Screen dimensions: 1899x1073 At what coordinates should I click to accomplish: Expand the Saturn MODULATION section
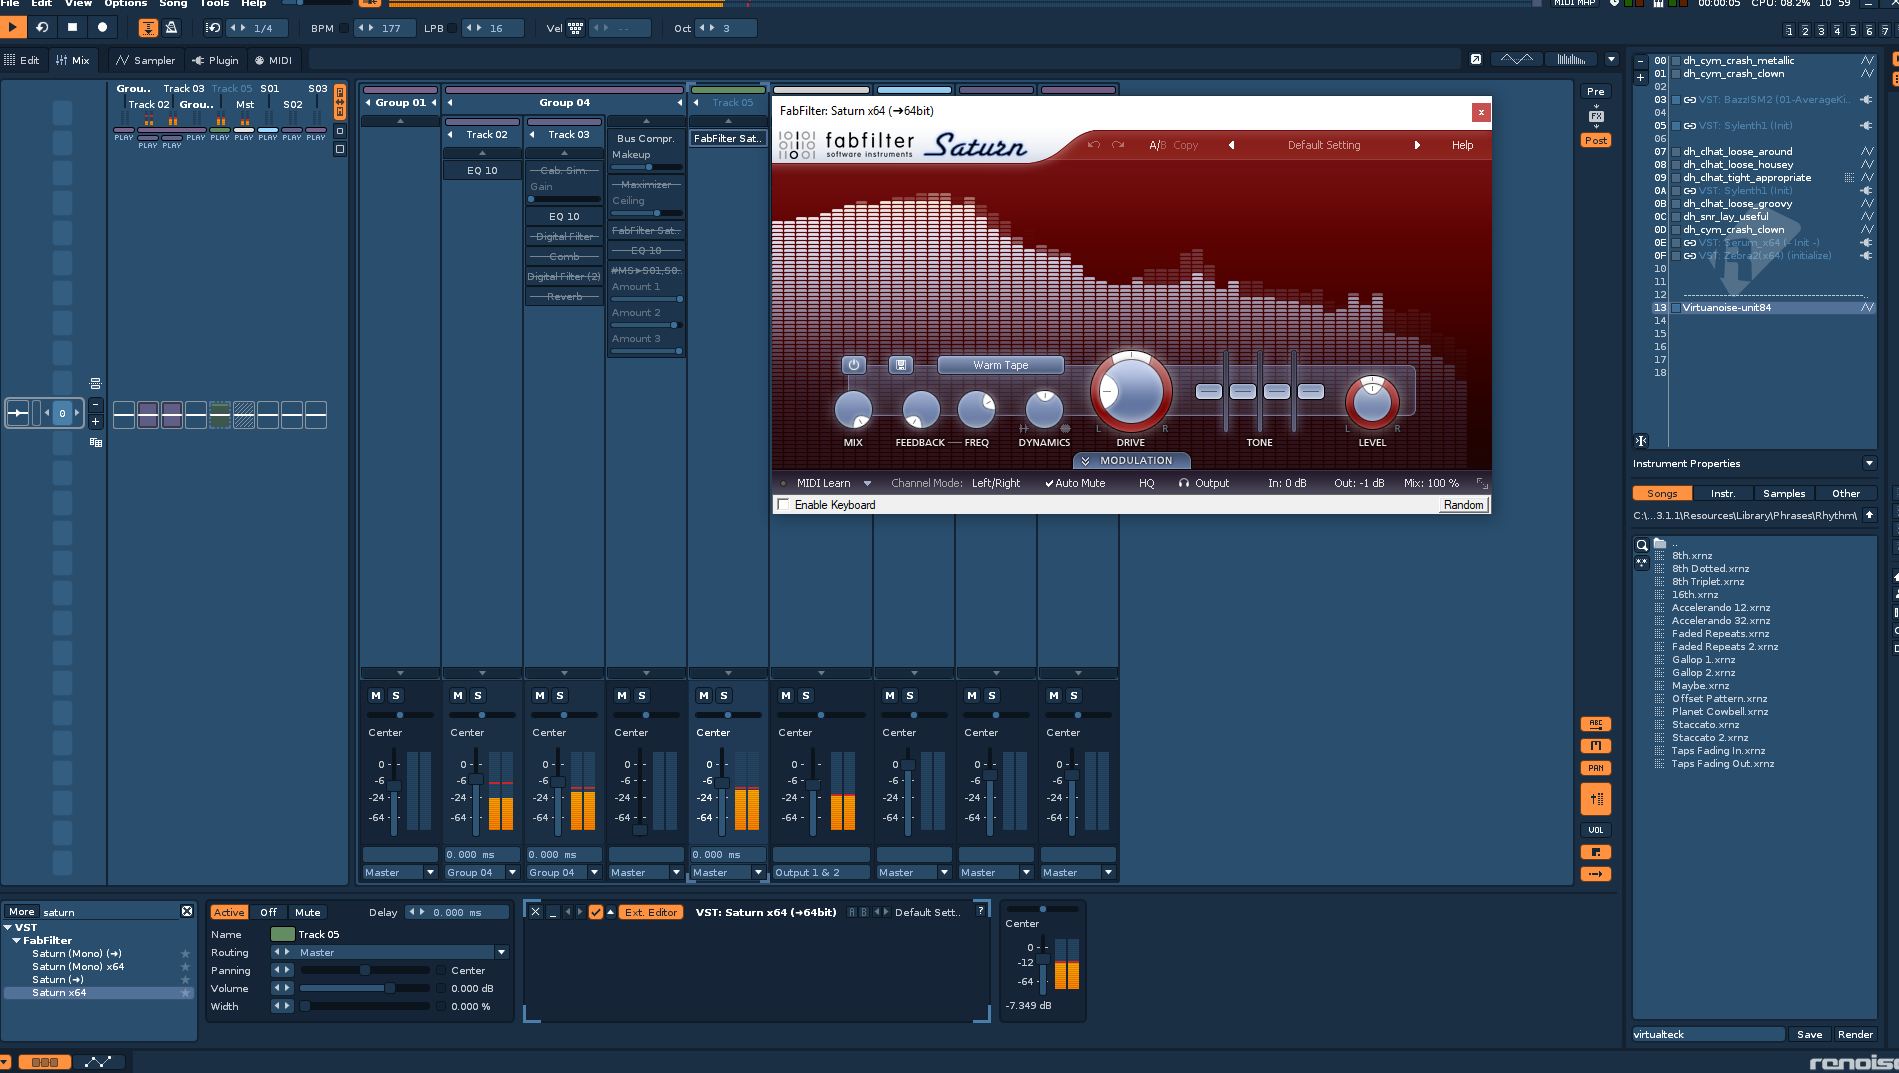[x=1131, y=461]
